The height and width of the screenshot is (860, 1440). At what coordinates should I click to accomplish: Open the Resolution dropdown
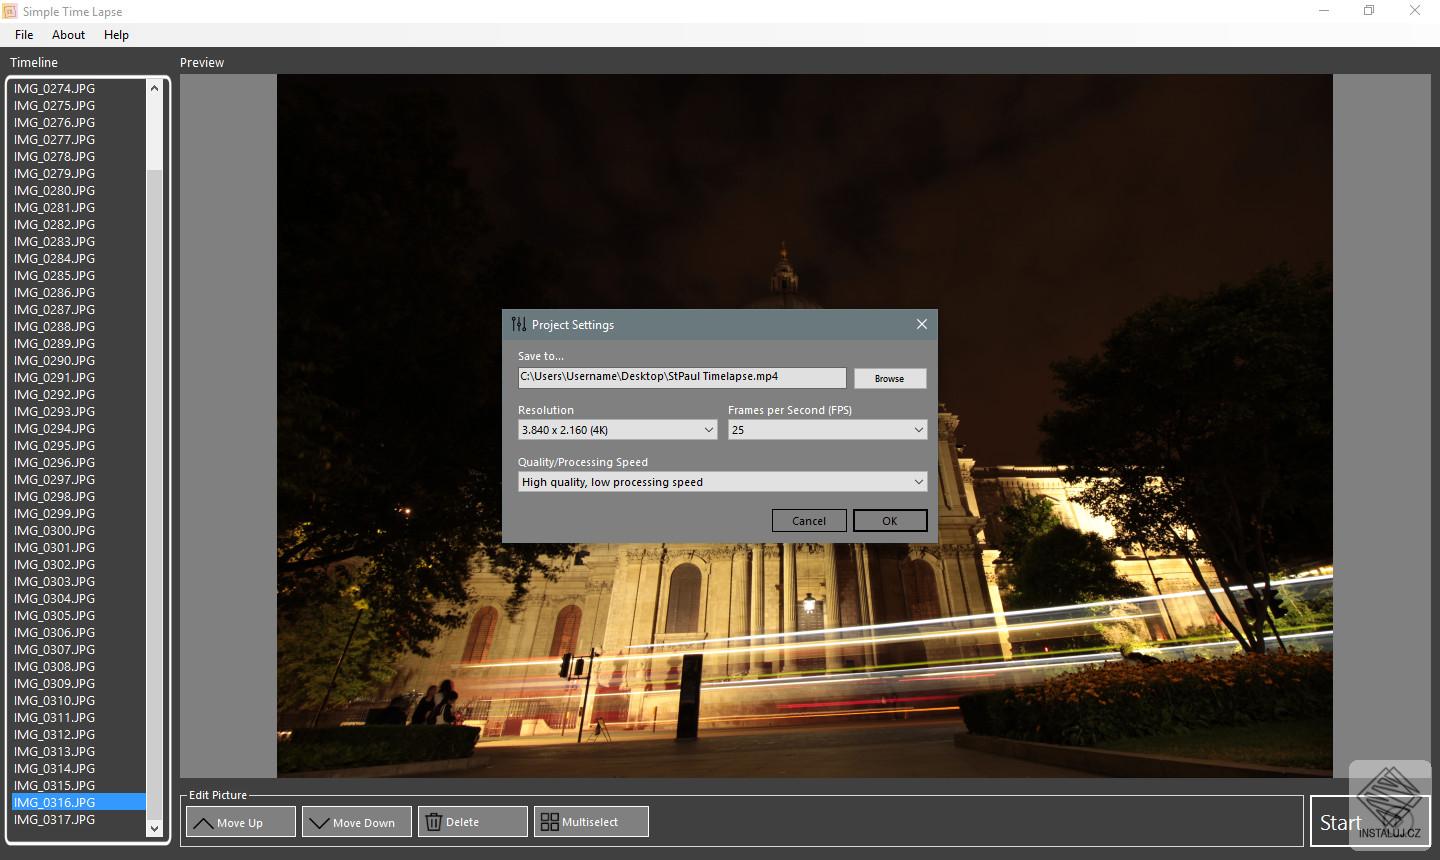click(618, 430)
